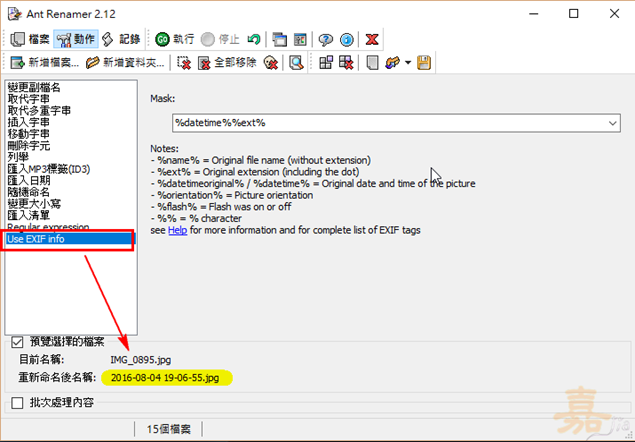The height and width of the screenshot is (442, 635).
Task: Open batch file with the folder arrow icon
Action: click(x=392, y=63)
